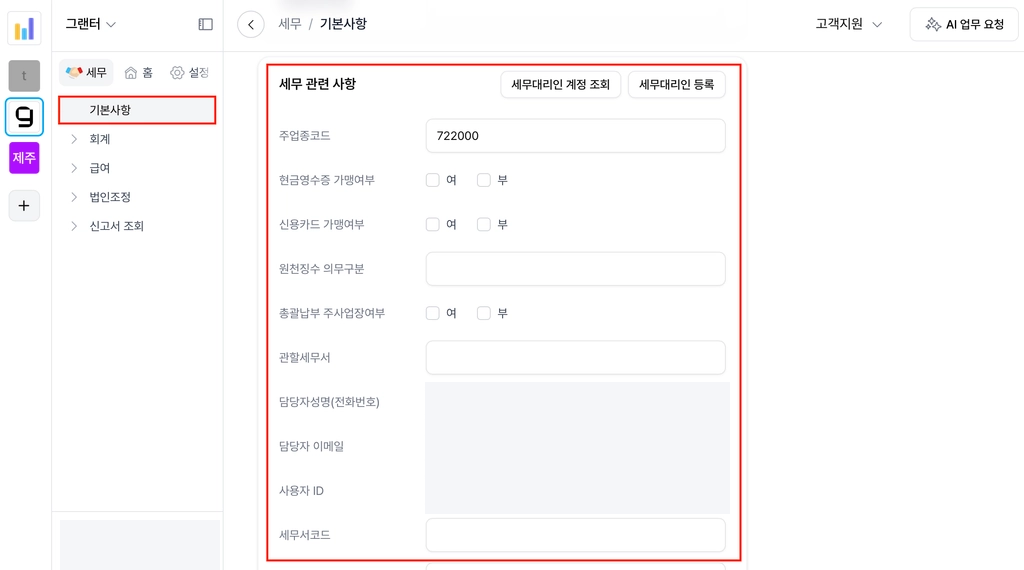Focus the 주업종코드 input field
This screenshot has height=570, width=1024.
[575, 136]
